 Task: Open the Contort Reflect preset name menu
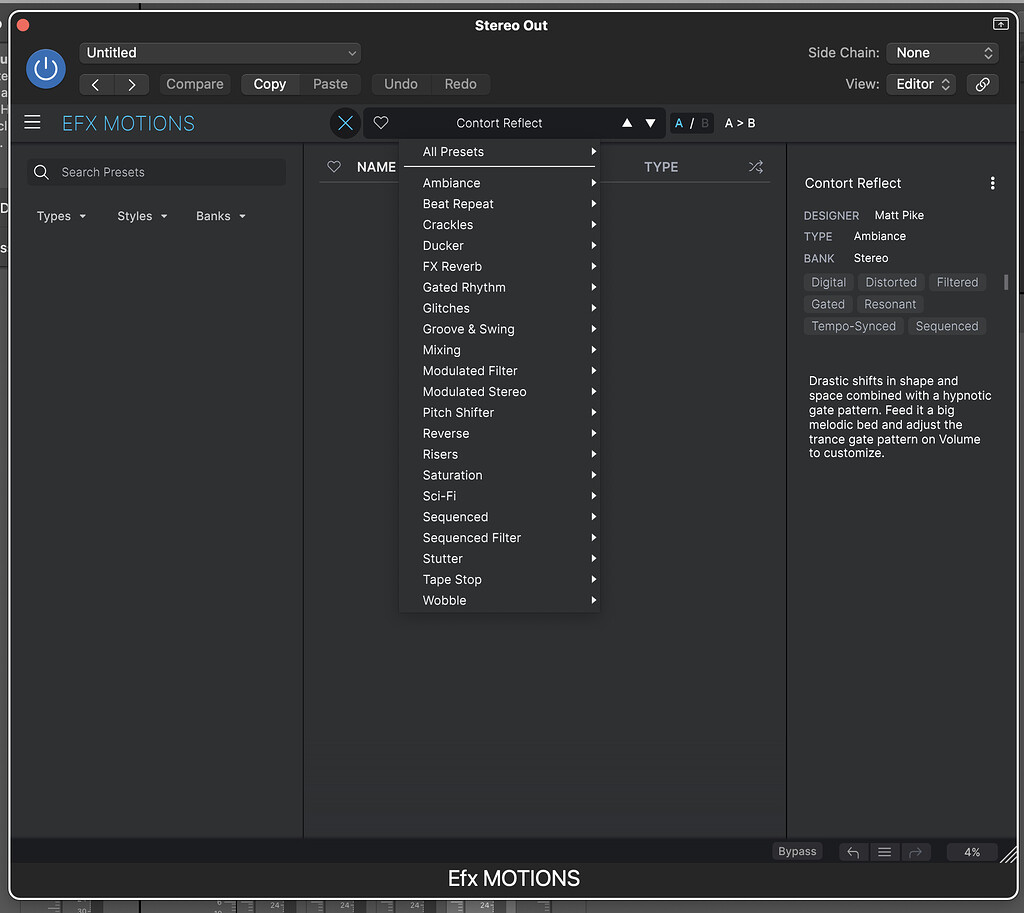(500, 123)
